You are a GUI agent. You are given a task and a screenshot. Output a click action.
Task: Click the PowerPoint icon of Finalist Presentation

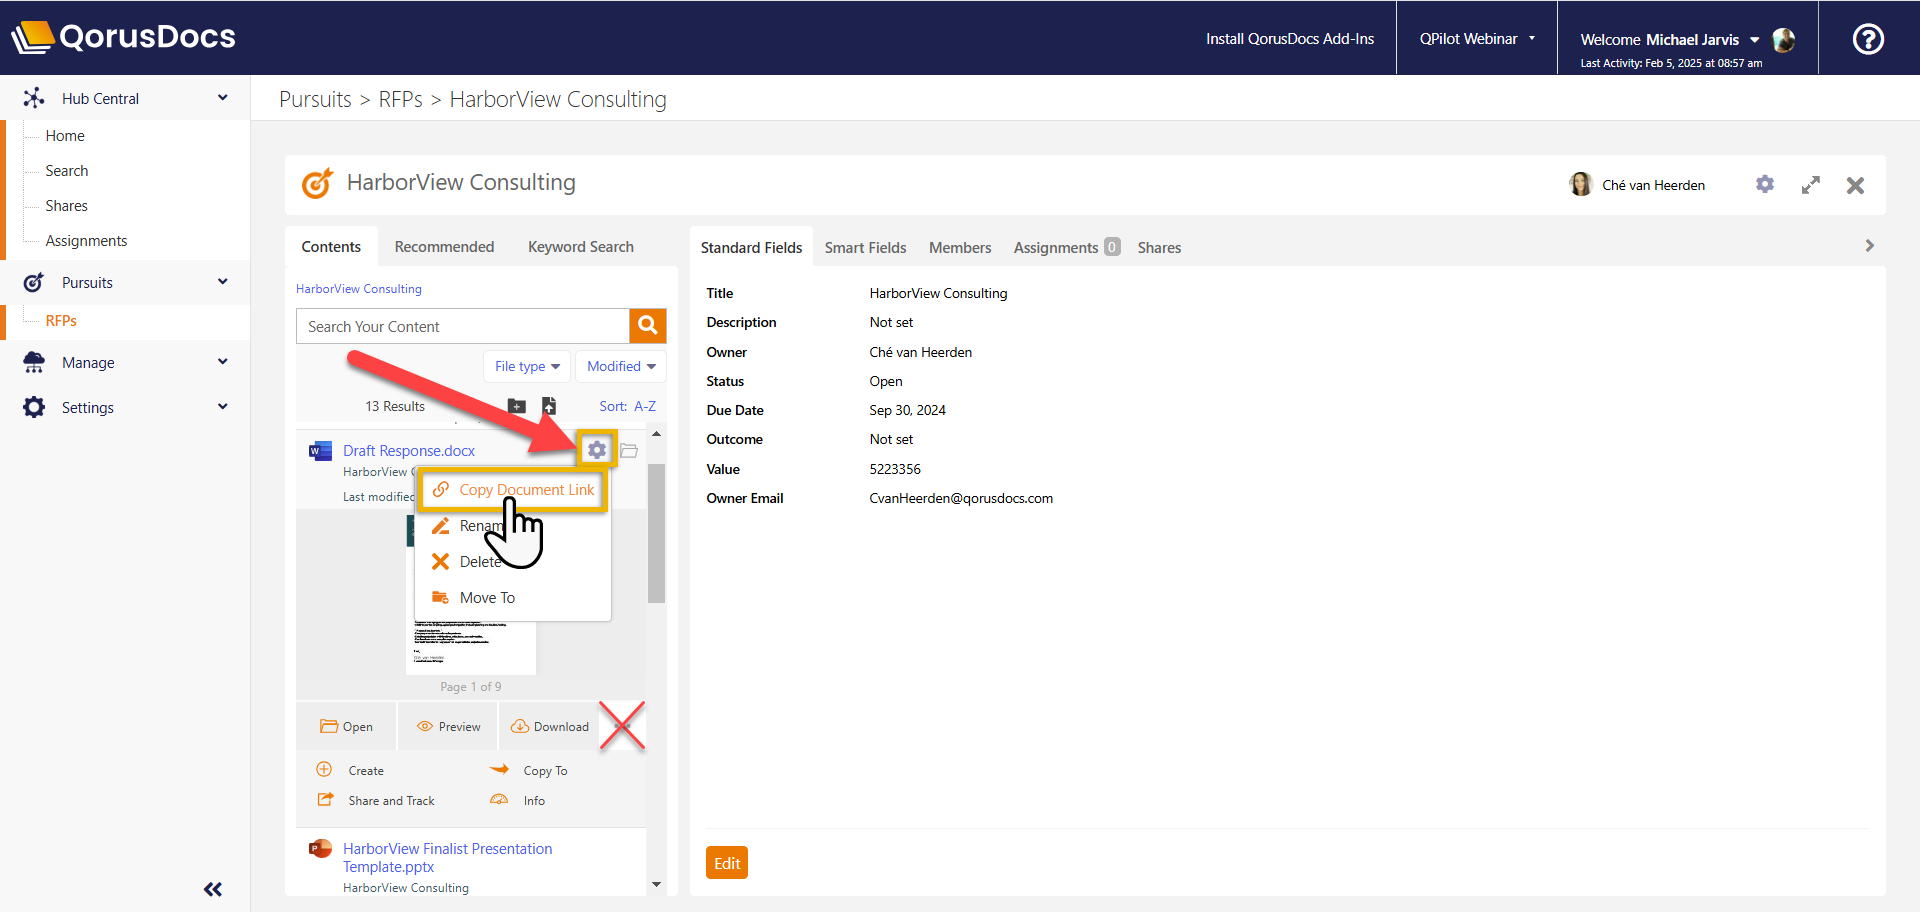point(320,849)
